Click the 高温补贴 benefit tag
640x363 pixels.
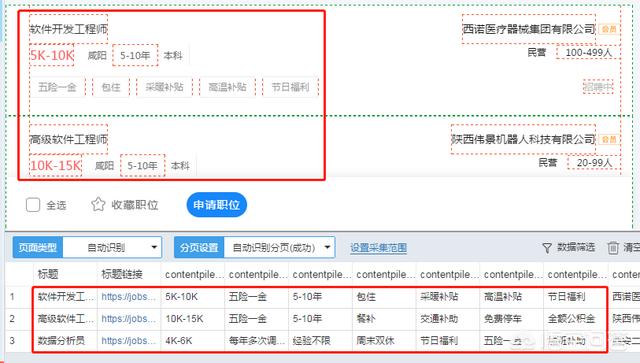(227, 87)
